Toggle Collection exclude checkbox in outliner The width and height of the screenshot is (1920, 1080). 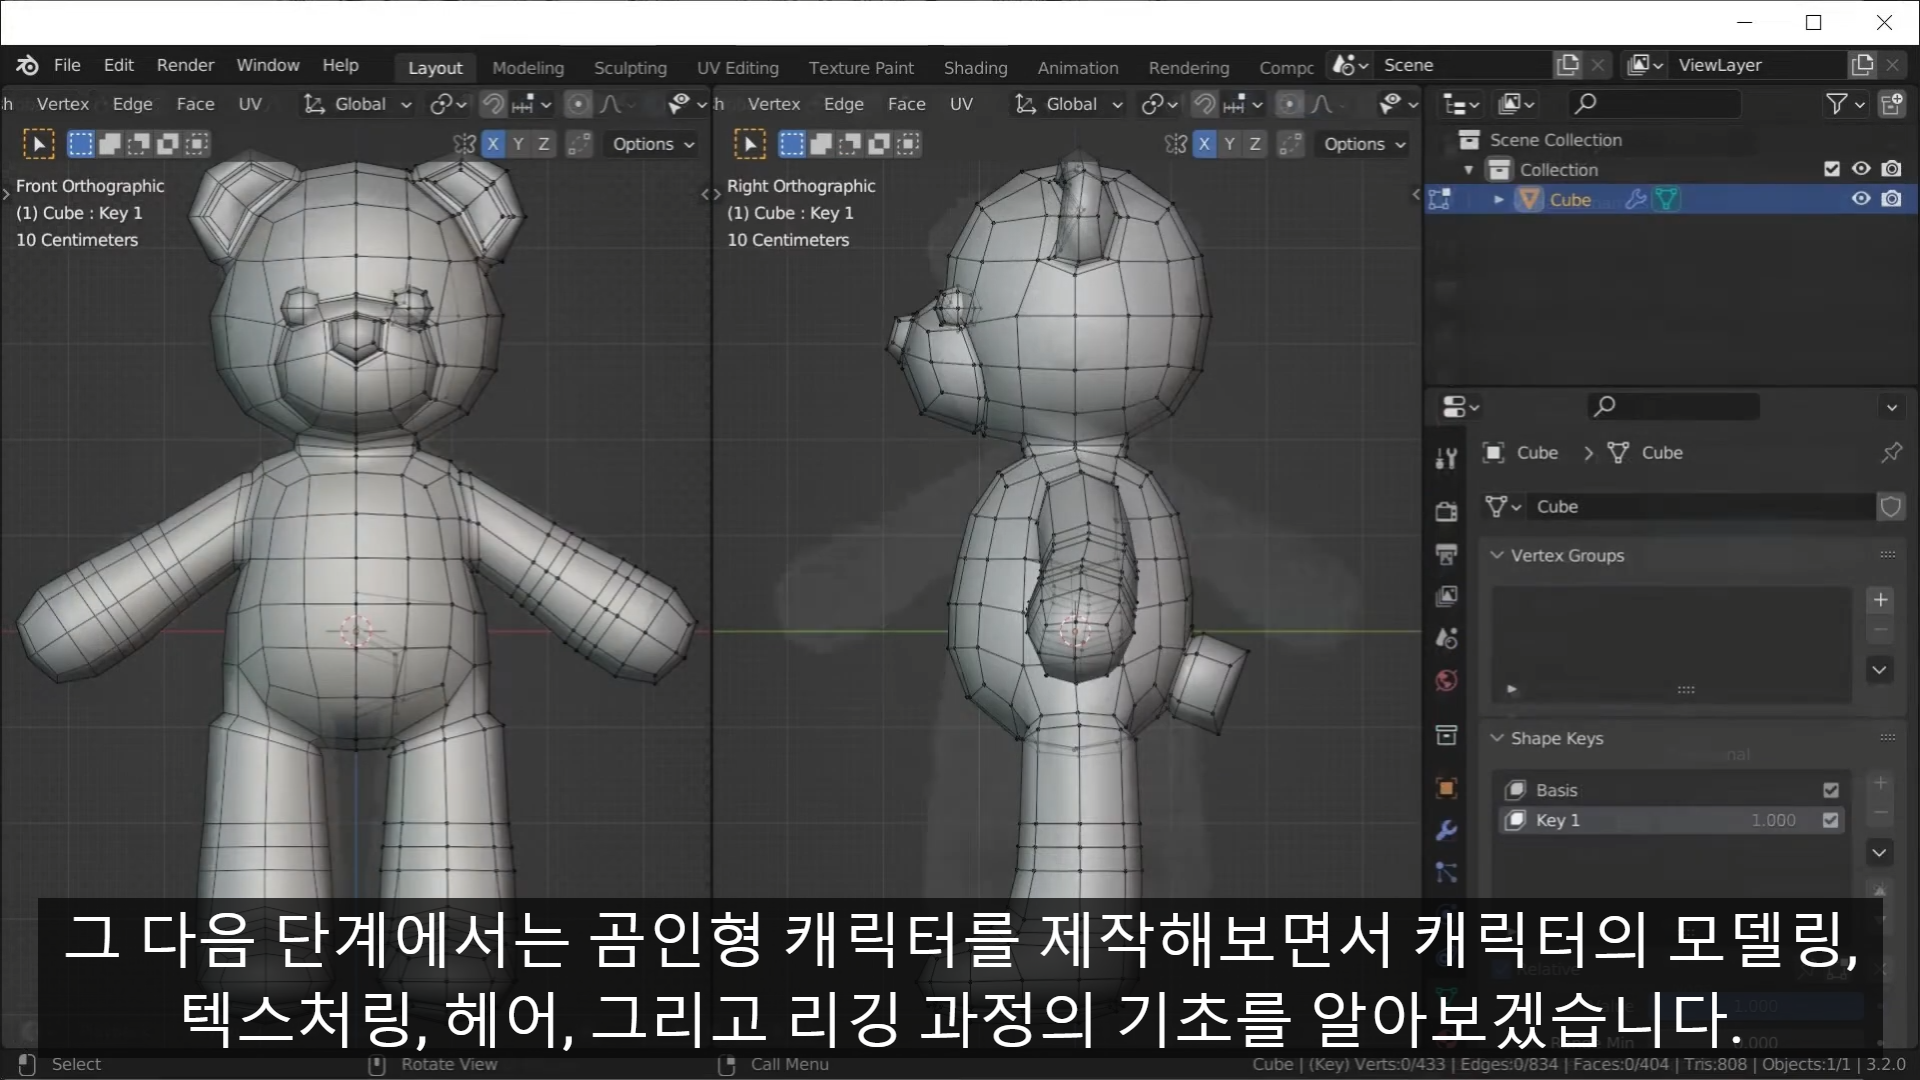(x=1831, y=169)
